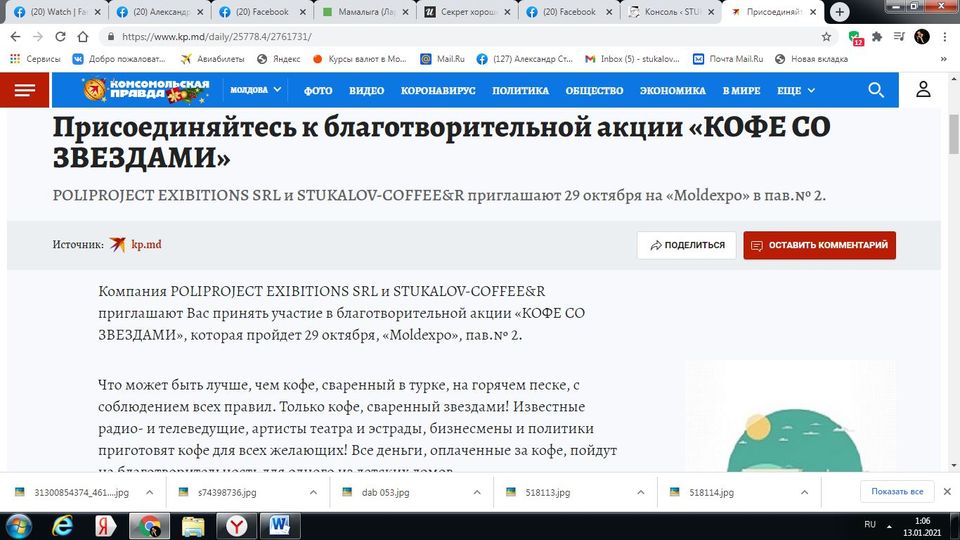This screenshot has height=540, width=960.
Task: Open the КОРОНАВИРУС section
Action: coord(438,91)
